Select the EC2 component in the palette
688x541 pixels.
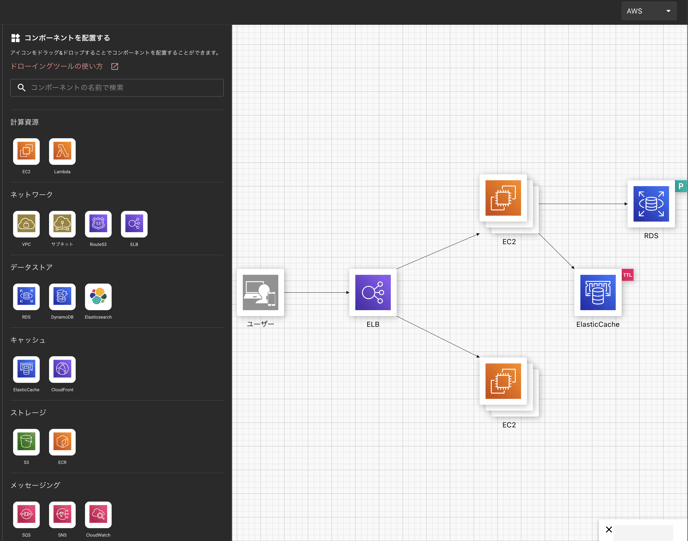(x=26, y=151)
